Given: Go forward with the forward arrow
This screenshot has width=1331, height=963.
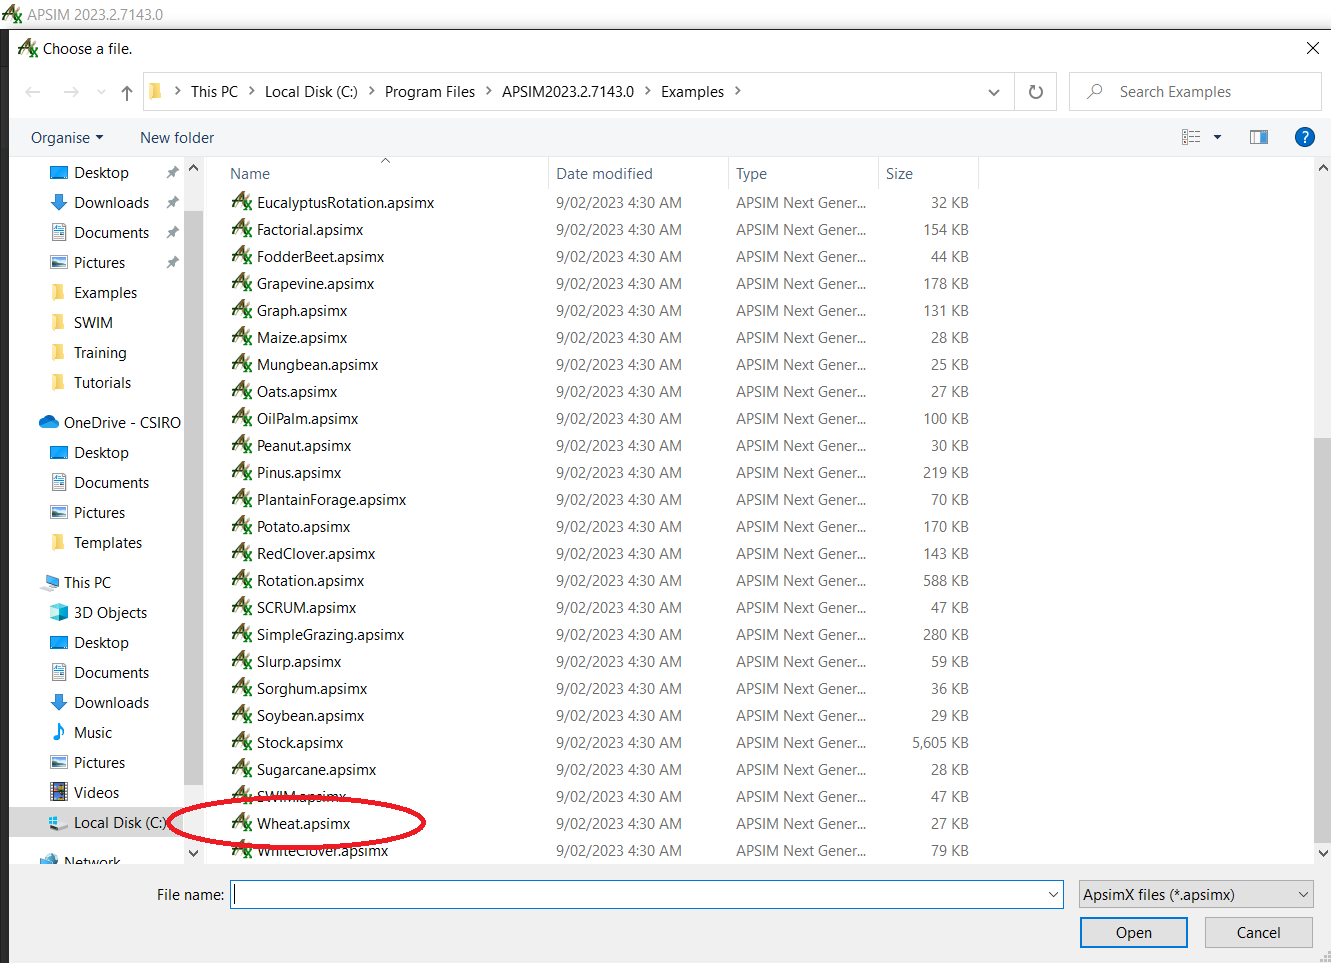Looking at the screenshot, I should [71, 92].
